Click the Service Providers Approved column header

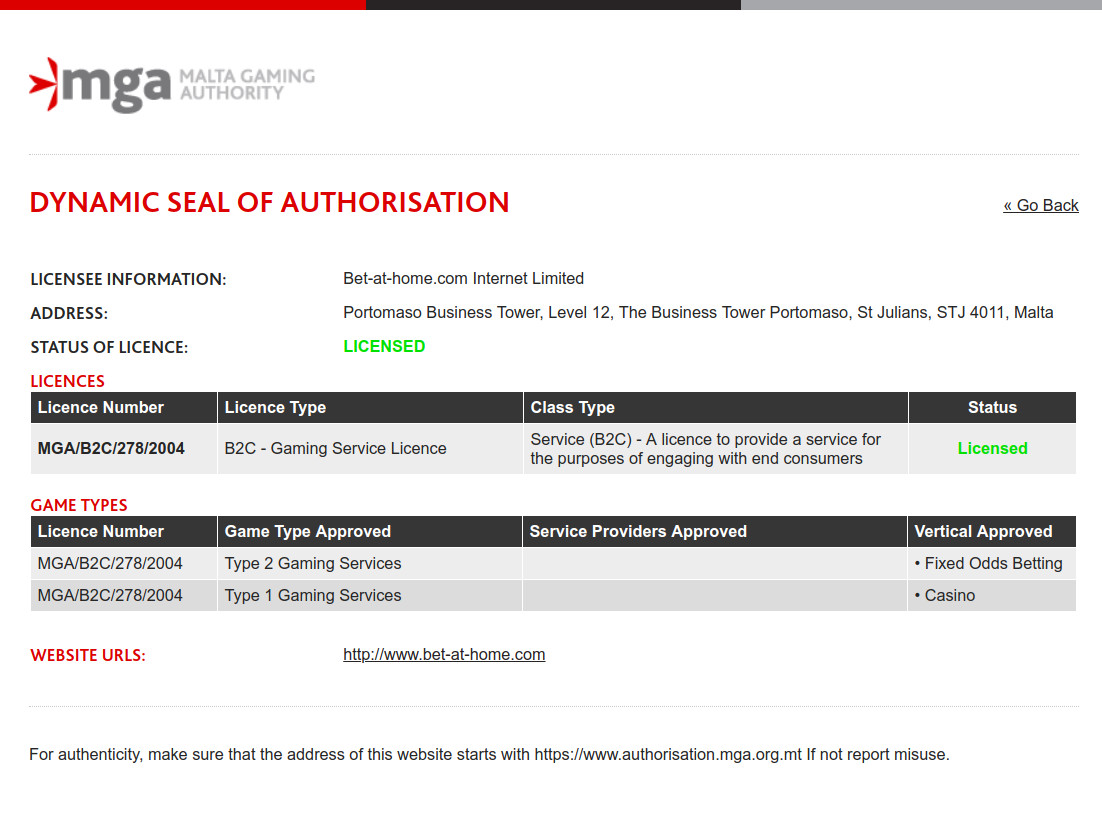coord(638,532)
